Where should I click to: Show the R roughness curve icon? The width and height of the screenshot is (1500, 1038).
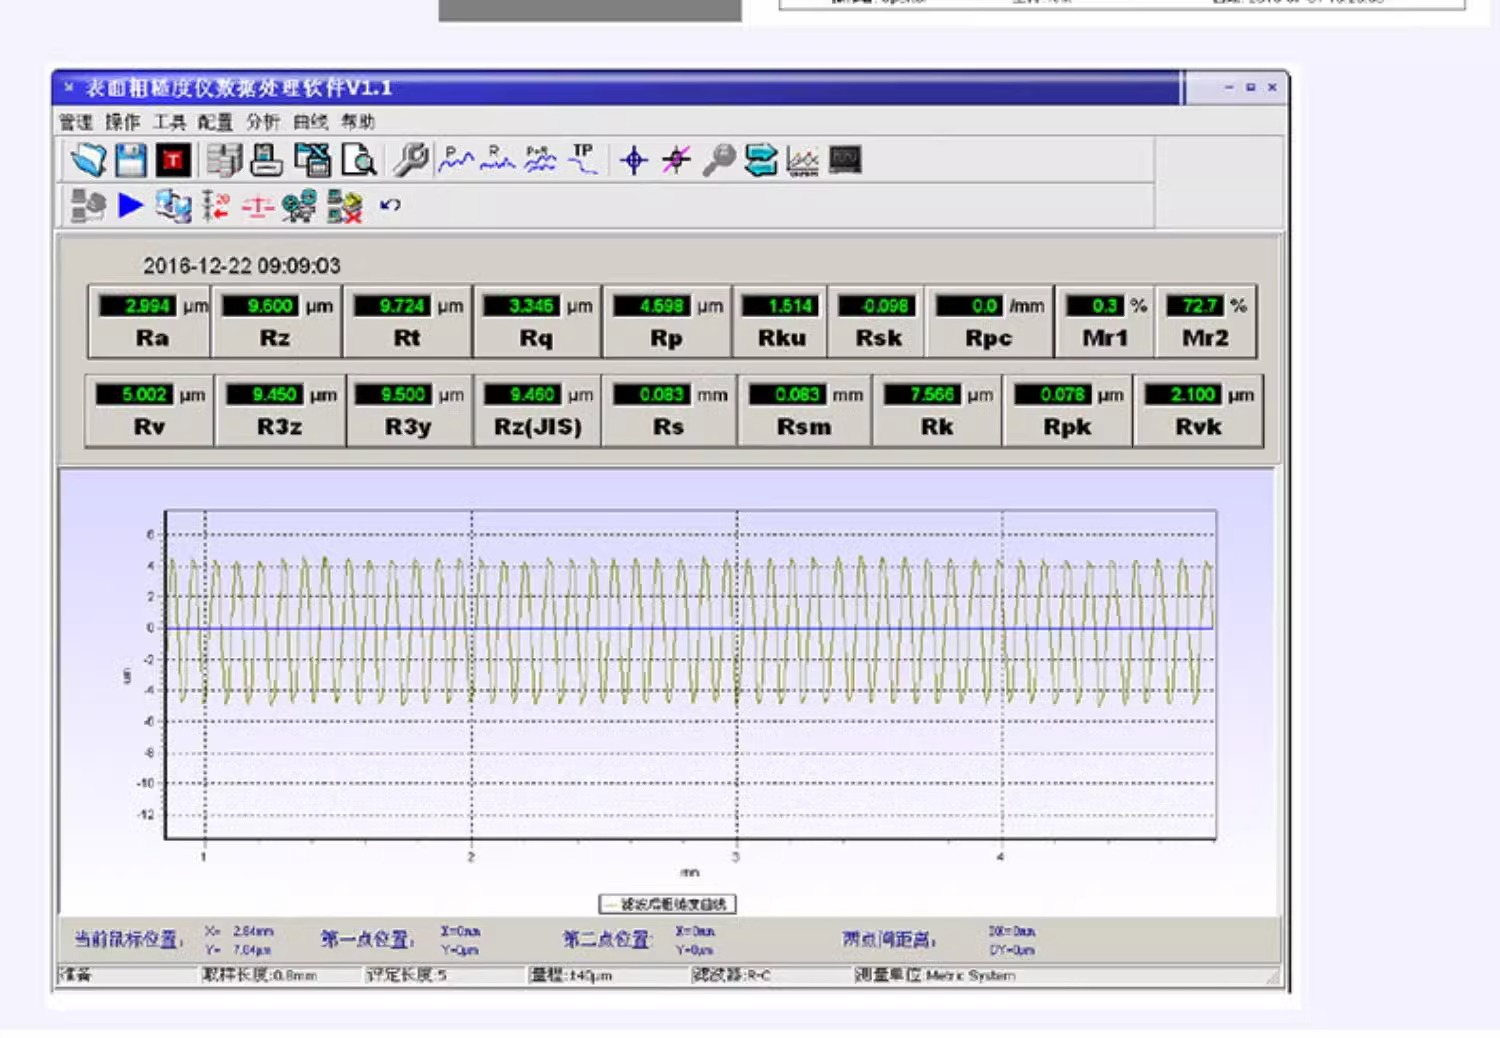click(x=497, y=160)
